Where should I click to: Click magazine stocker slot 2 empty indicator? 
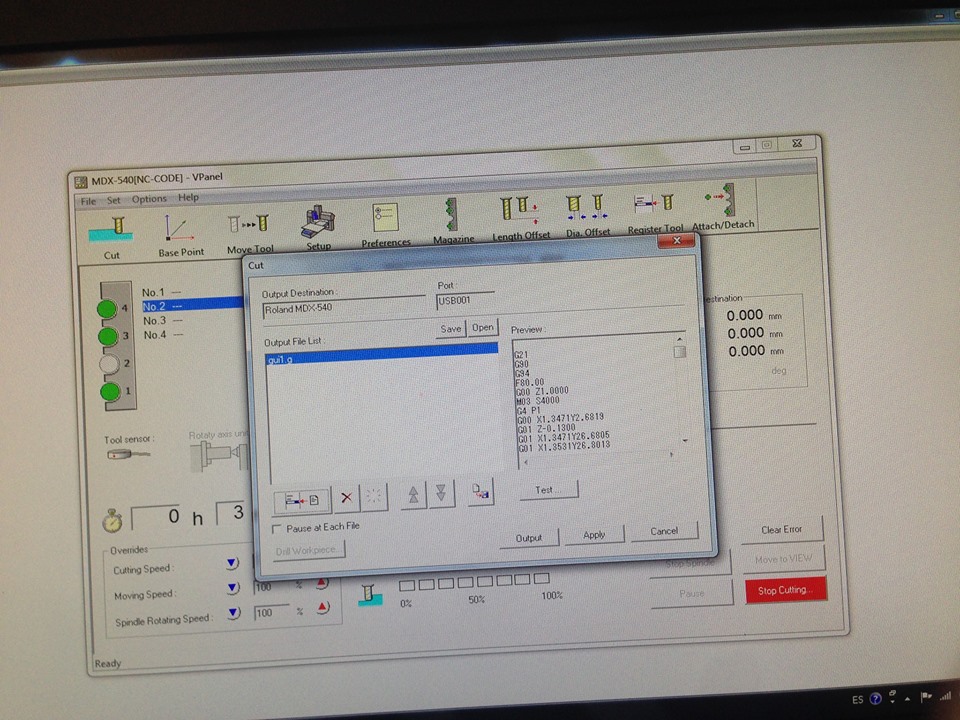(109, 364)
